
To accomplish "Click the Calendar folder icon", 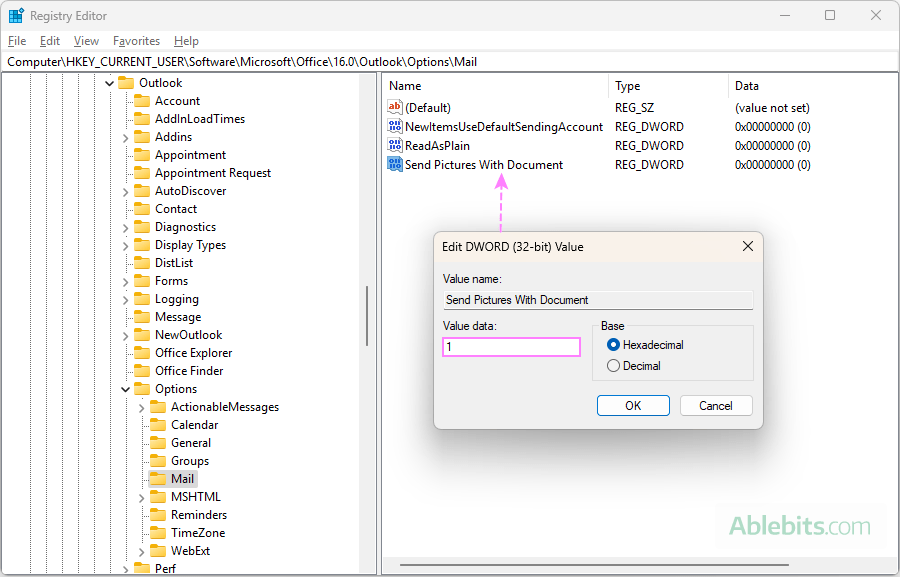I will click(158, 425).
